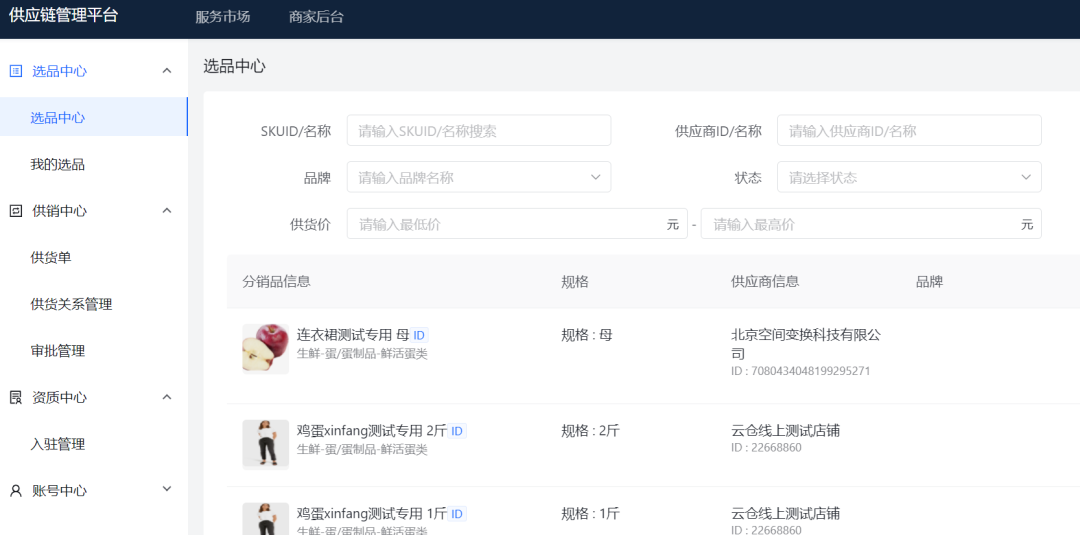Click product thumbnail of 鸡蛋xinfang测试专用 1斤
This screenshot has width=1080, height=535.
(266, 518)
